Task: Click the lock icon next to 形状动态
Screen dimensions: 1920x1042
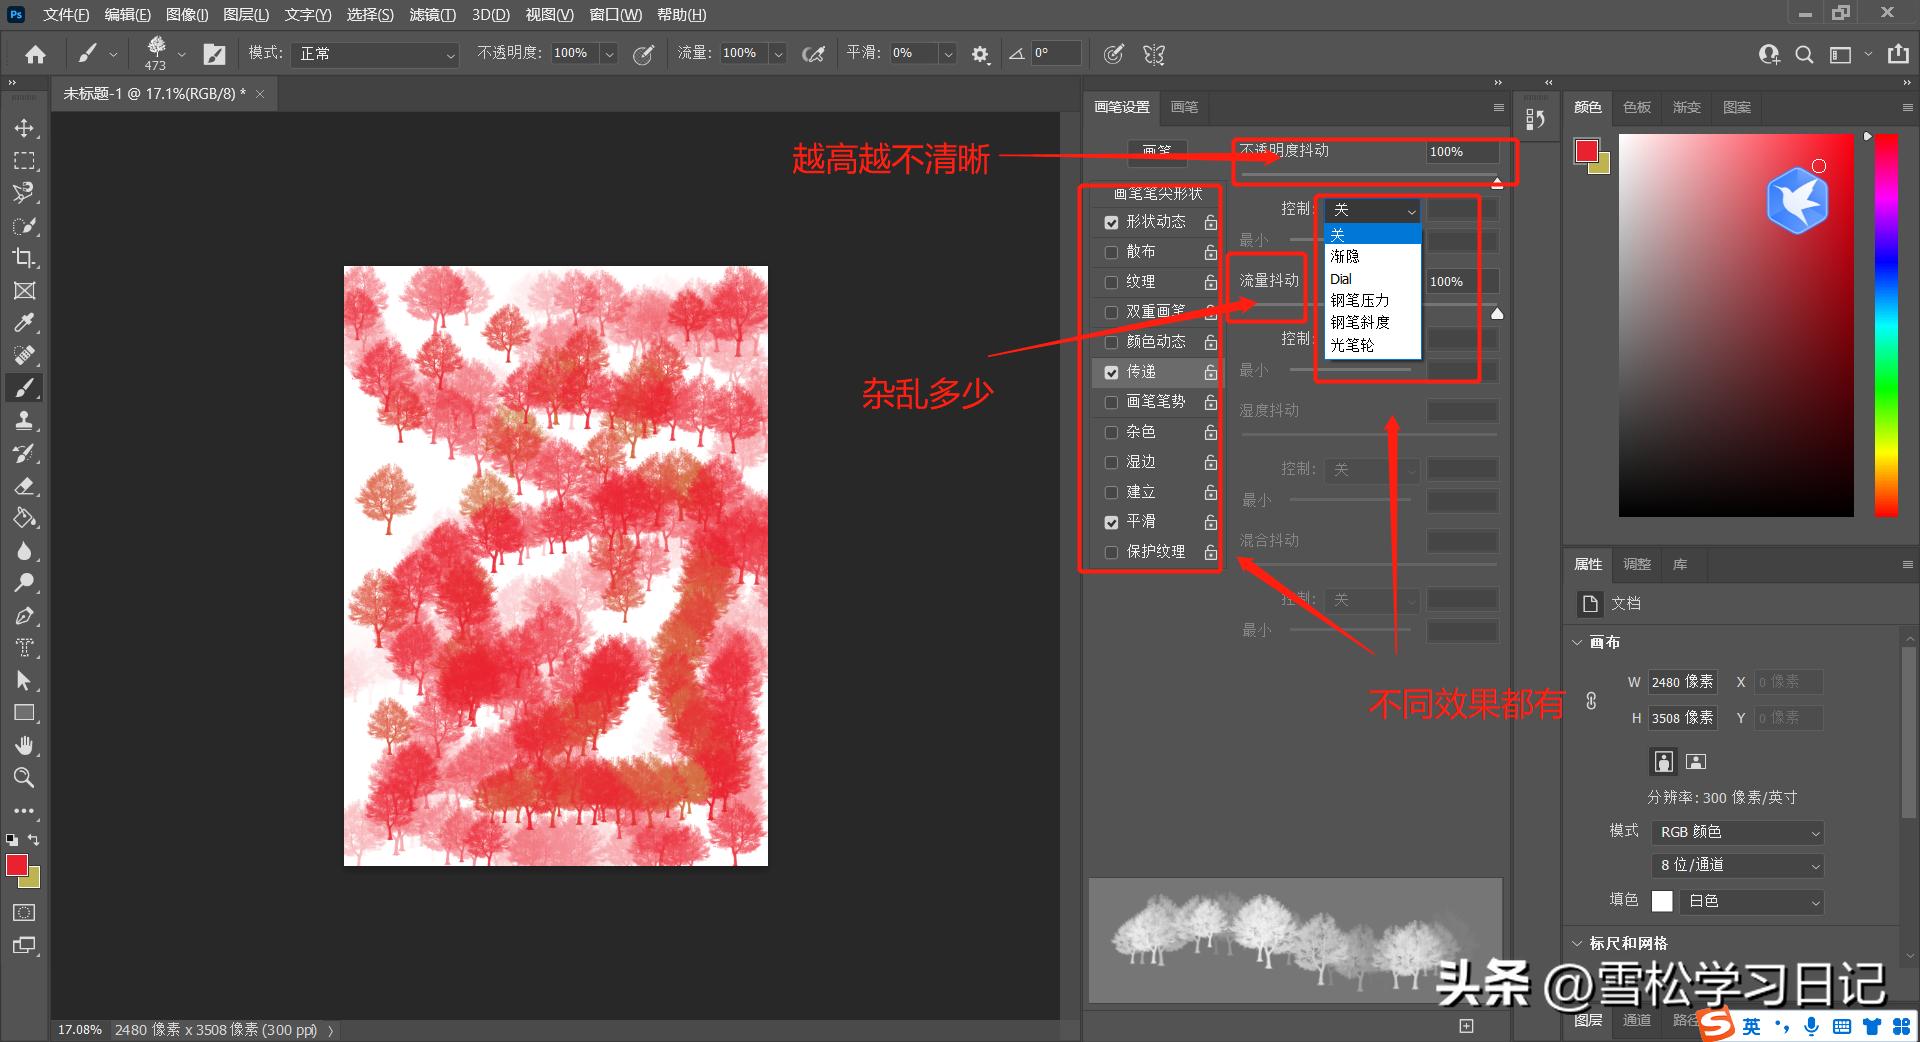Action: pyautogui.click(x=1210, y=222)
